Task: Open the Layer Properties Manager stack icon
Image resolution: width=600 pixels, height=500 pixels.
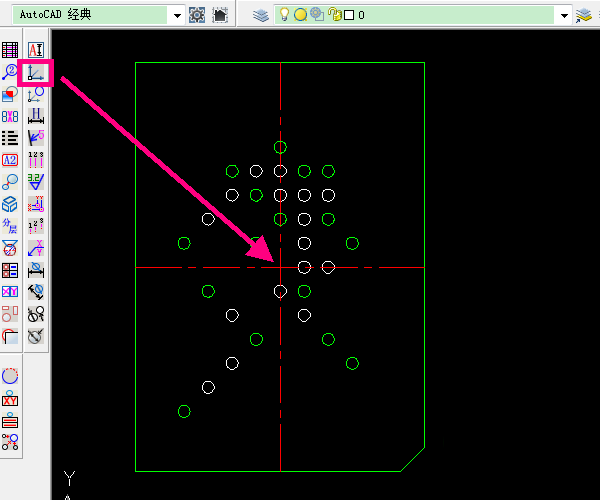Action: pyautogui.click(x=261, y=15)
